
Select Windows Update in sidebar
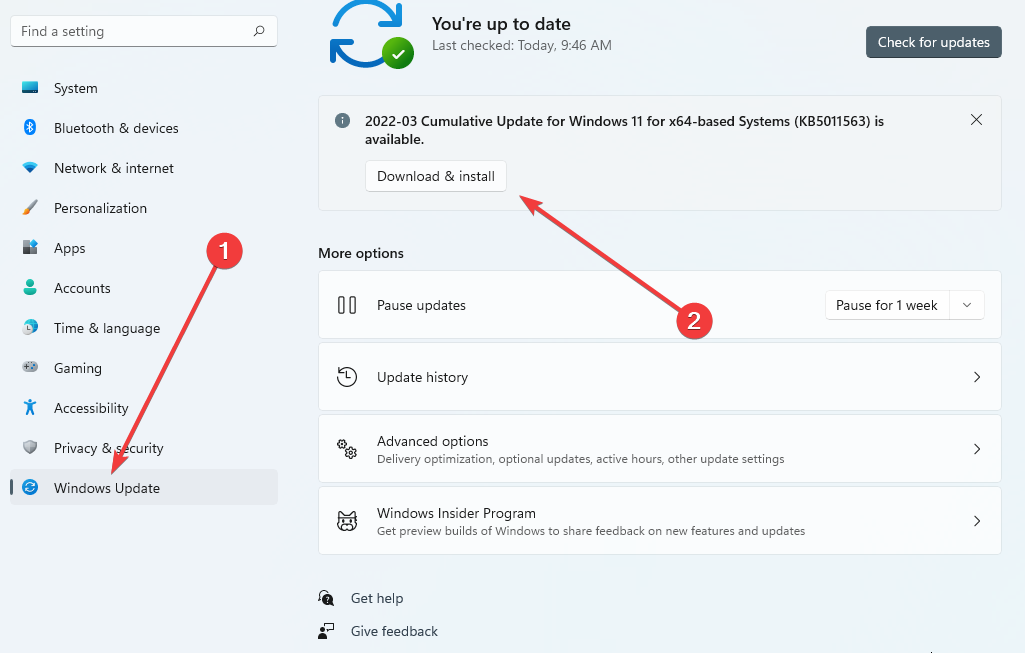144,488
